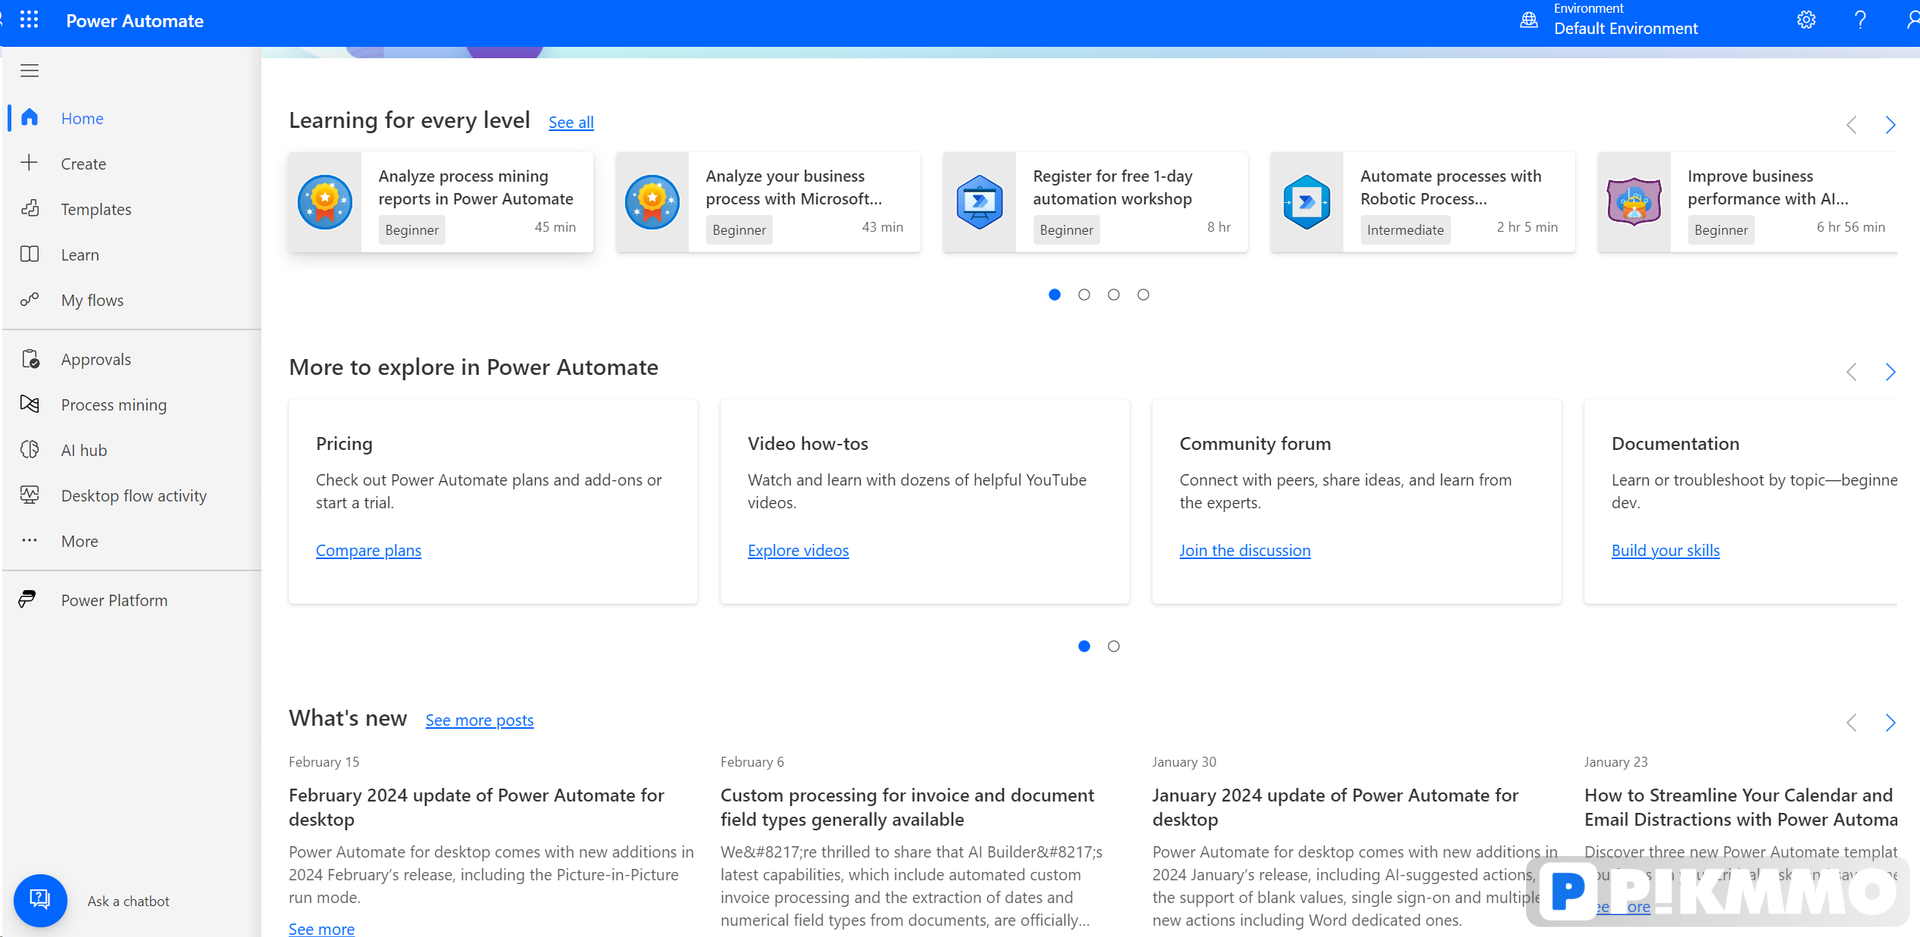Go to previous What's new page
Viewport: 1920px width, 937px height.
point(1851,723)
